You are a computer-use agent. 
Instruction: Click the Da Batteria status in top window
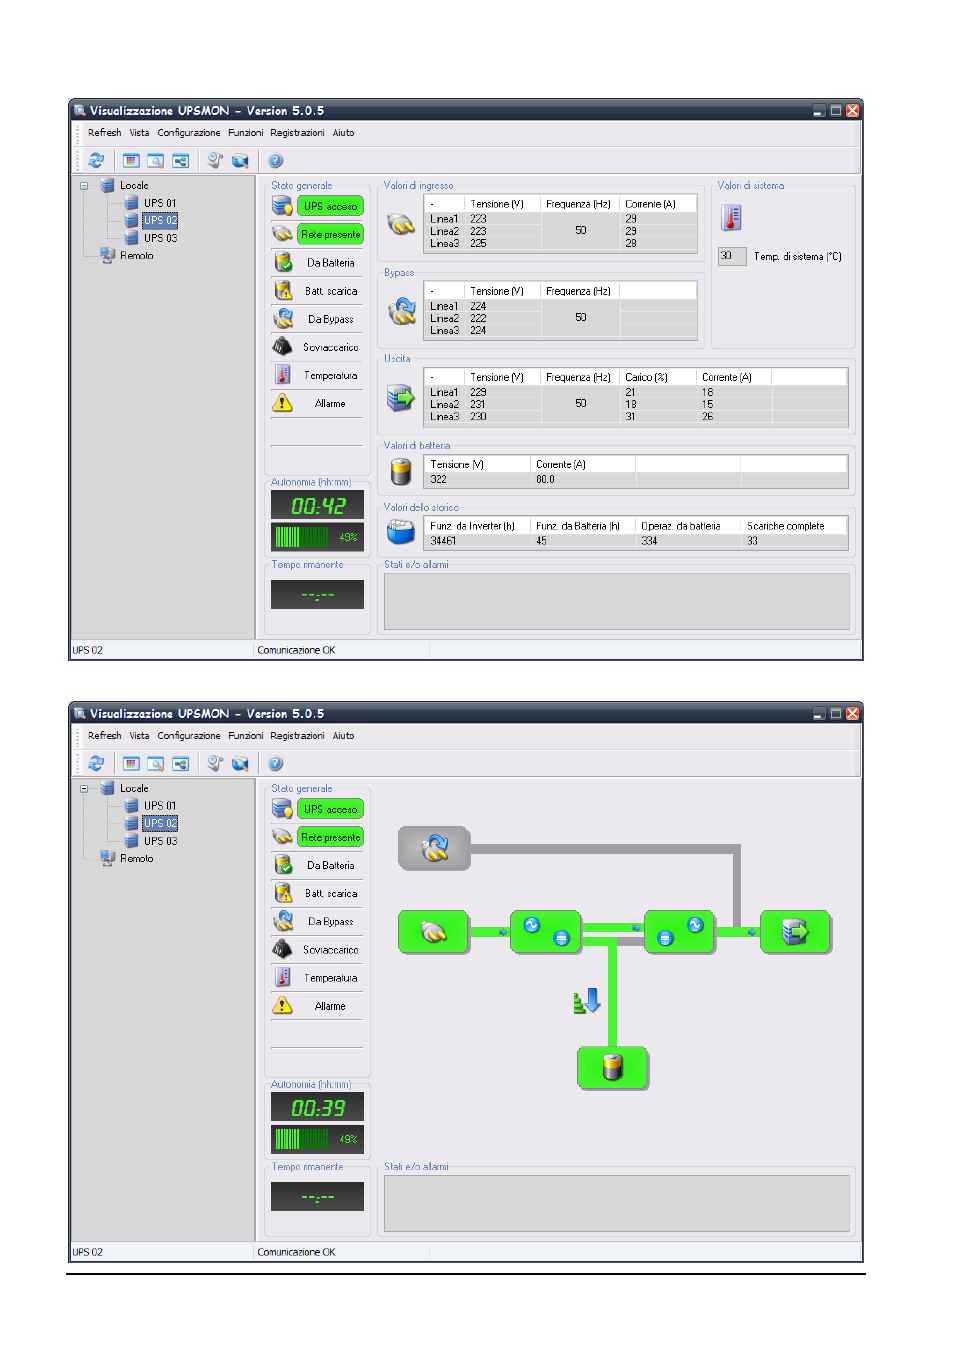coord(330,262)
